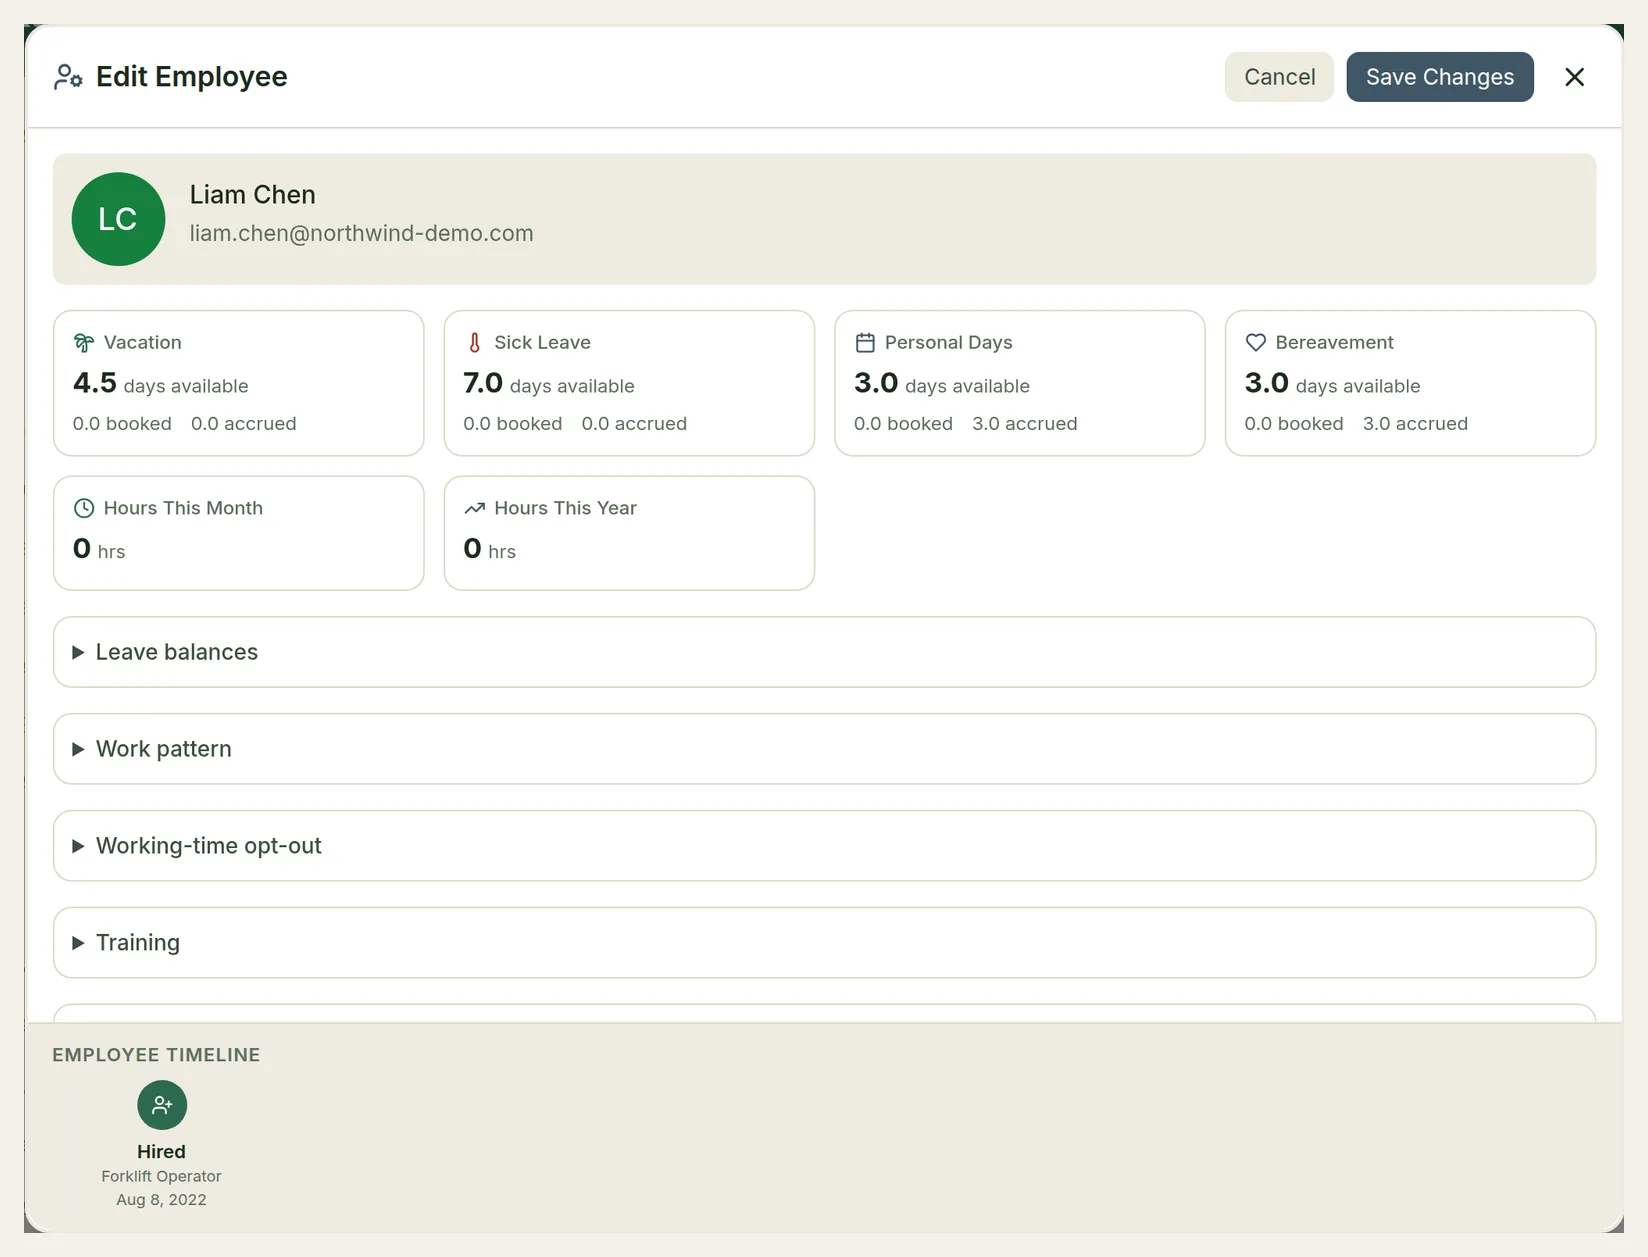Click the Hours This Month clock icon
Image resolution: width=1648 pixels, height=1257 pixels.
[x=84, y=508]
